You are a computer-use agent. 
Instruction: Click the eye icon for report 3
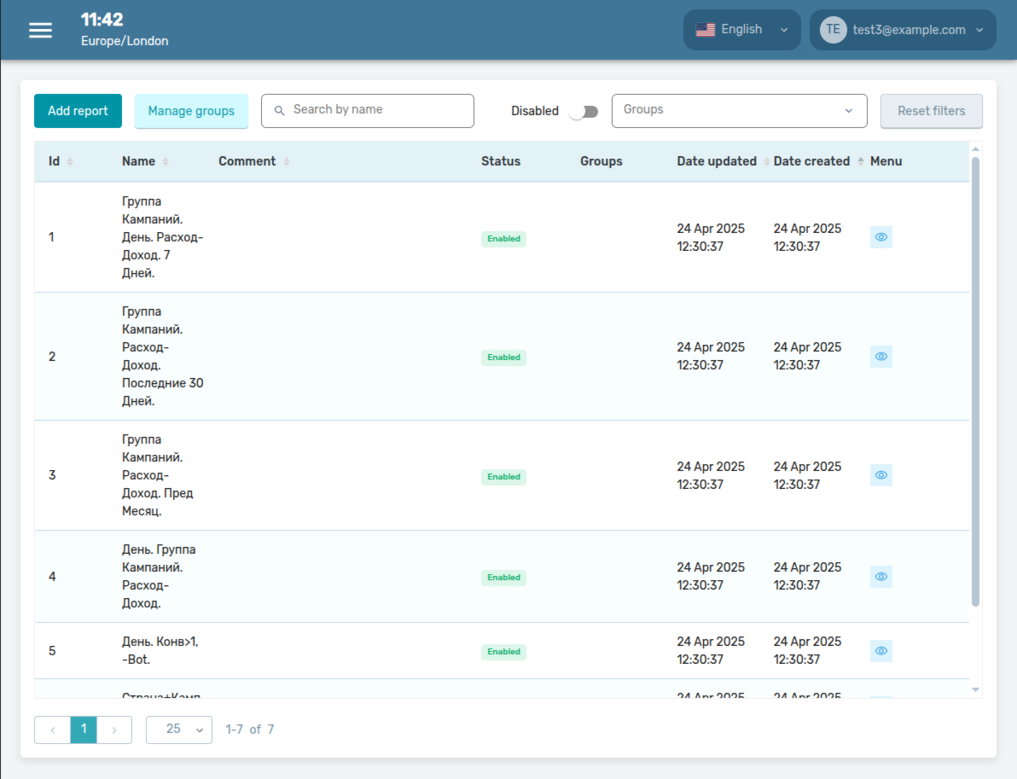[881, 476]
